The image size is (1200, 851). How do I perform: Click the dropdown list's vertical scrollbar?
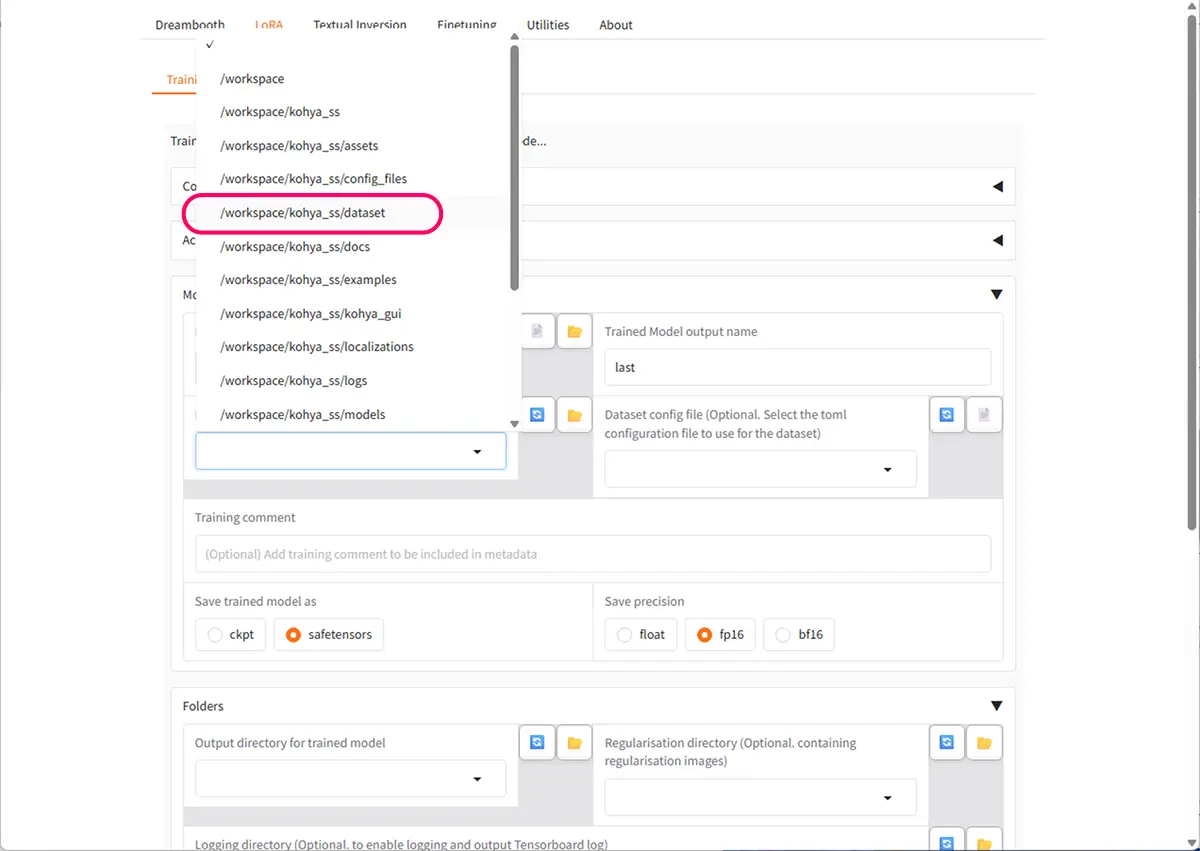tap(515, 167)
